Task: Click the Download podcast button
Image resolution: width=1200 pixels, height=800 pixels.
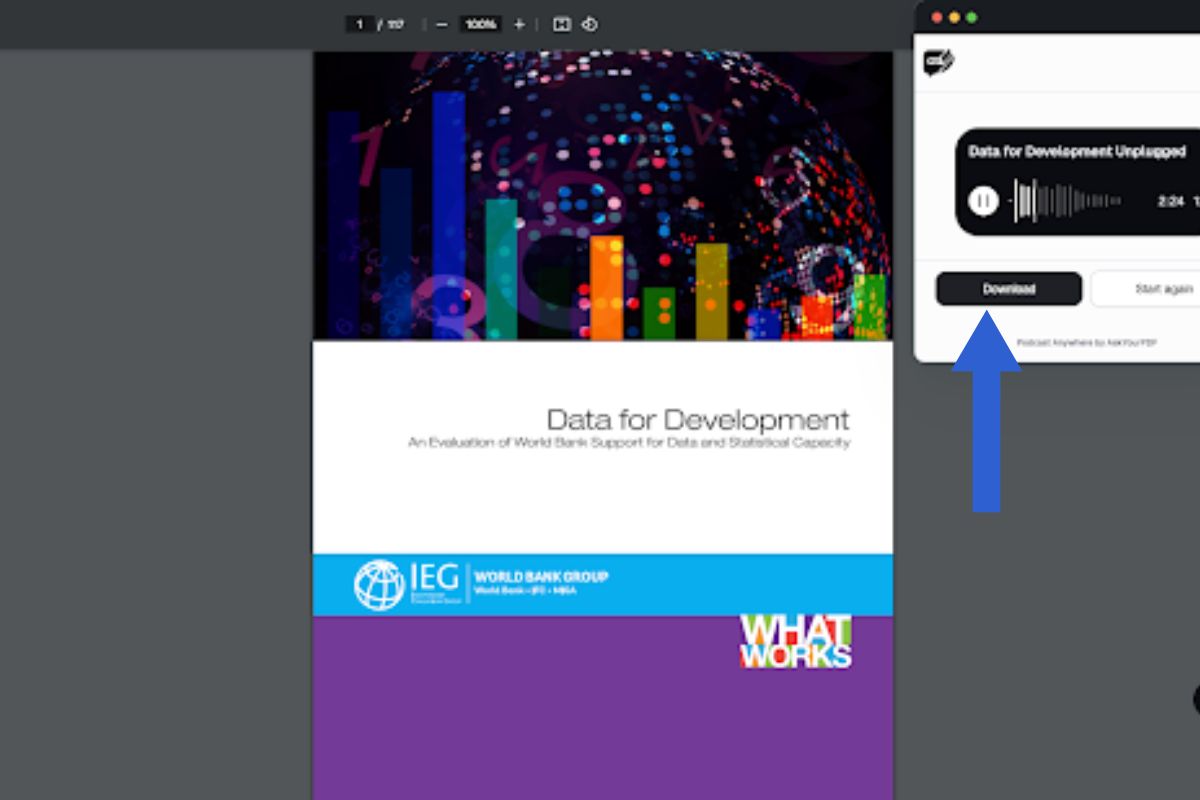Action: click(x=1008, y=289)
